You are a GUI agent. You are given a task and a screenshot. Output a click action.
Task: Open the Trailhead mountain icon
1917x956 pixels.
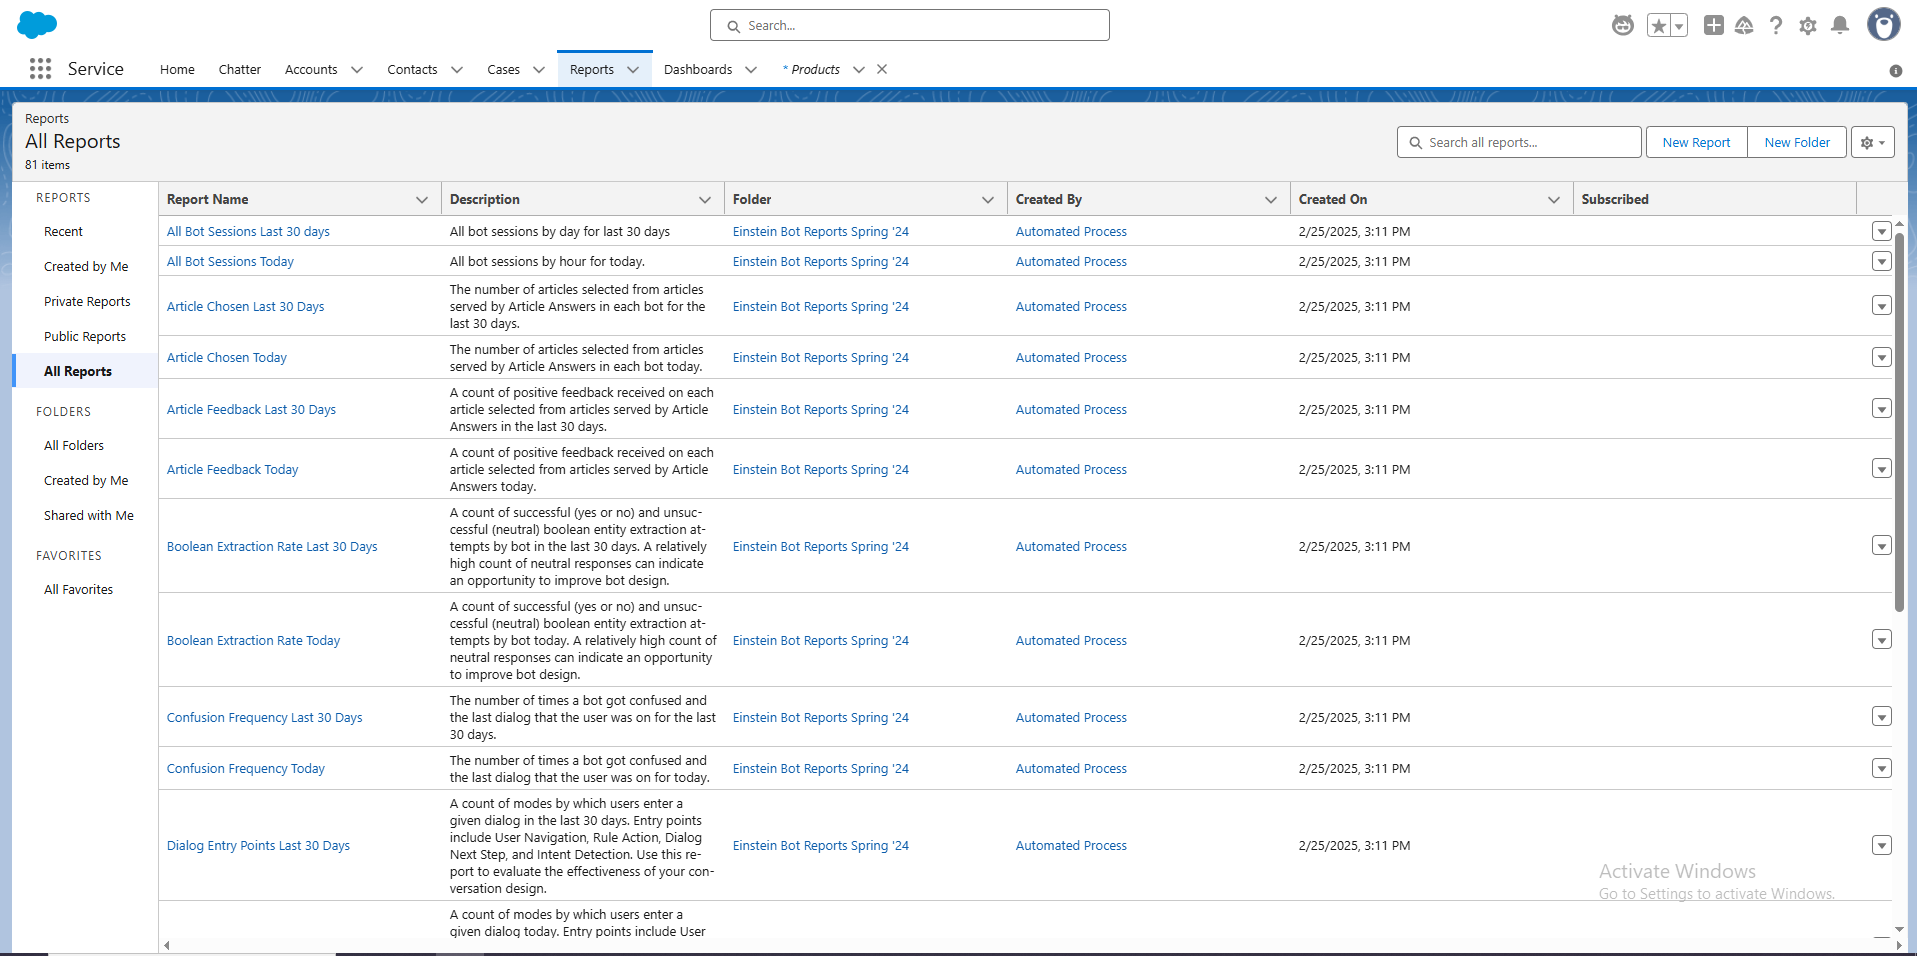[1744, 25]
